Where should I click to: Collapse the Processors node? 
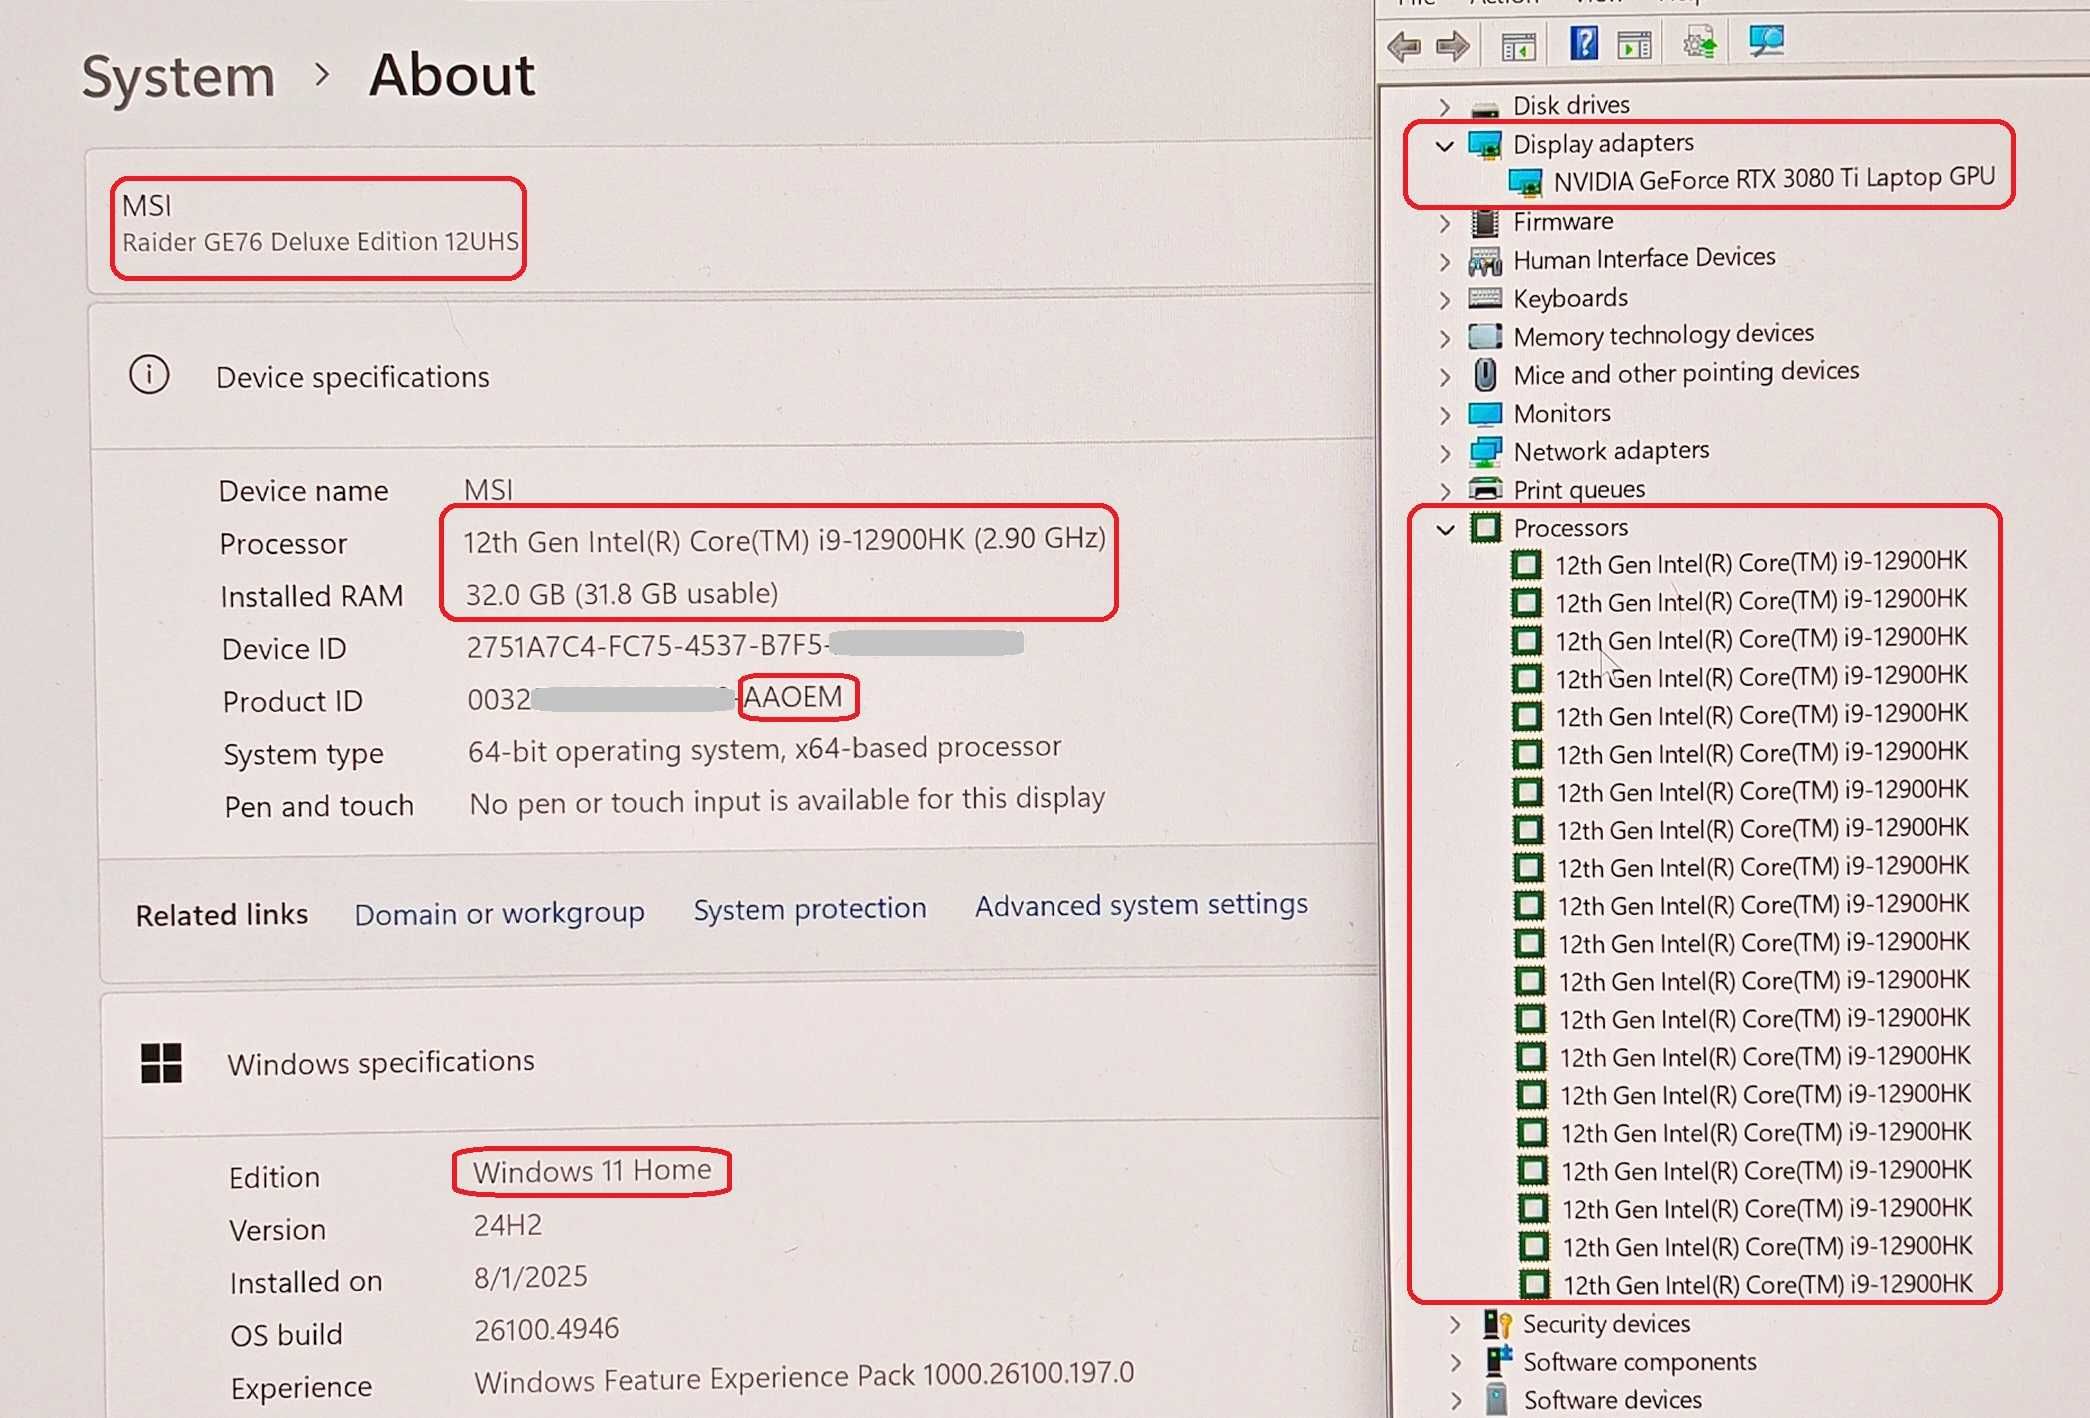click(x=1445, y=529)
